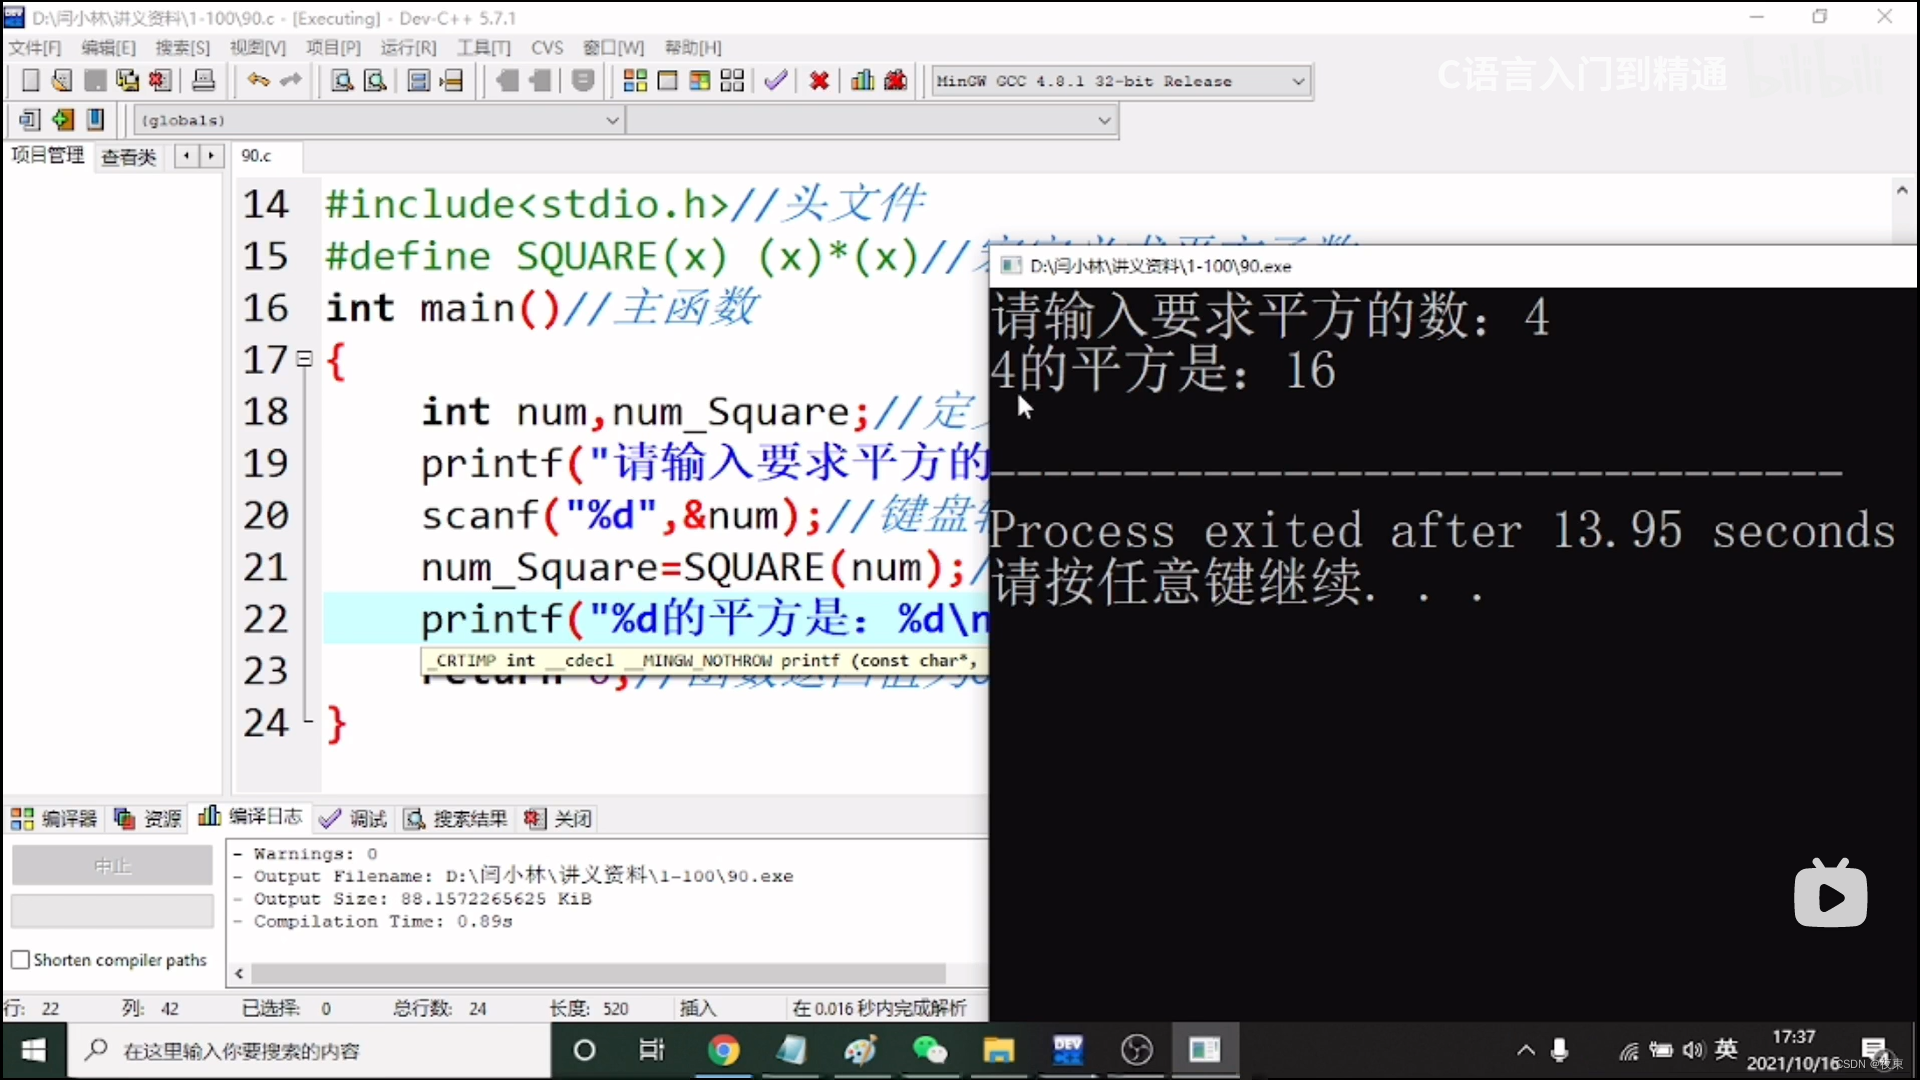Switch to the 查看类 class browser tab

[127, 156]
